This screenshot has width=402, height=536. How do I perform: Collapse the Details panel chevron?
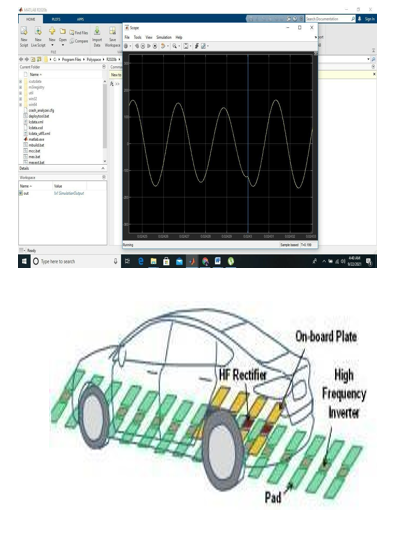pyautogui.click(x=103, y=169)
